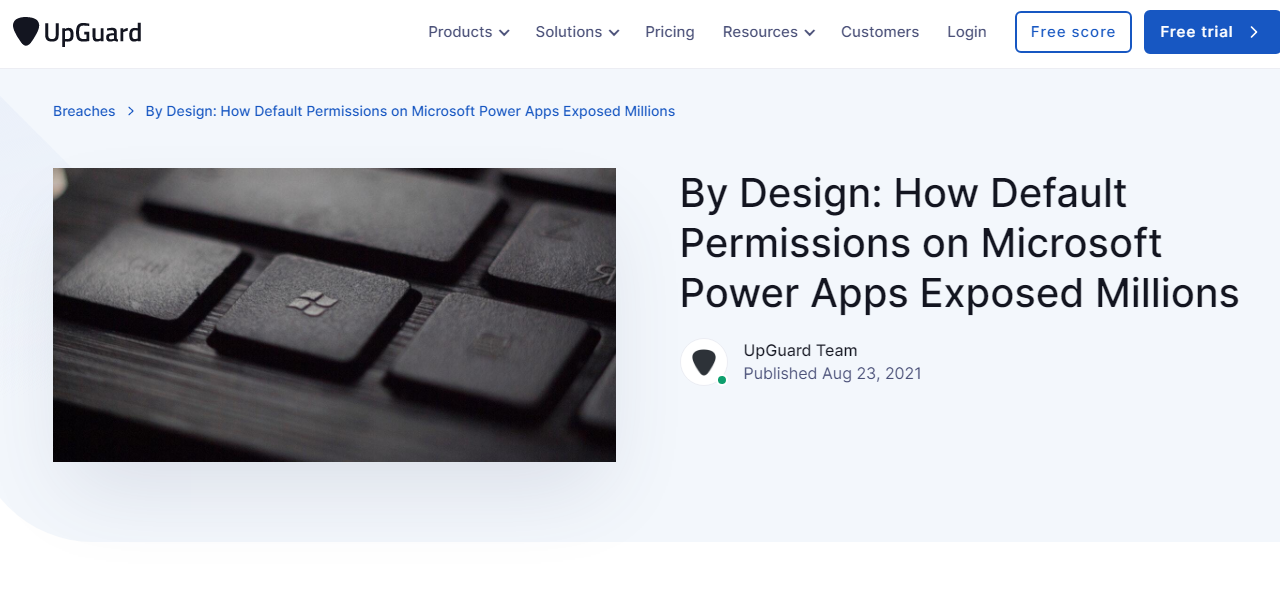Open the Customers page
Image resolution: width=1280 pixels, height=608 pixels.
tap(880, 32)
